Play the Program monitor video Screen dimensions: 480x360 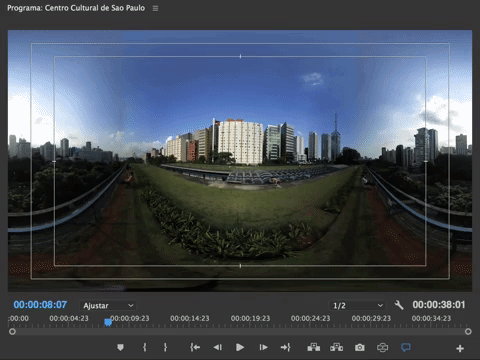[240, 347]
